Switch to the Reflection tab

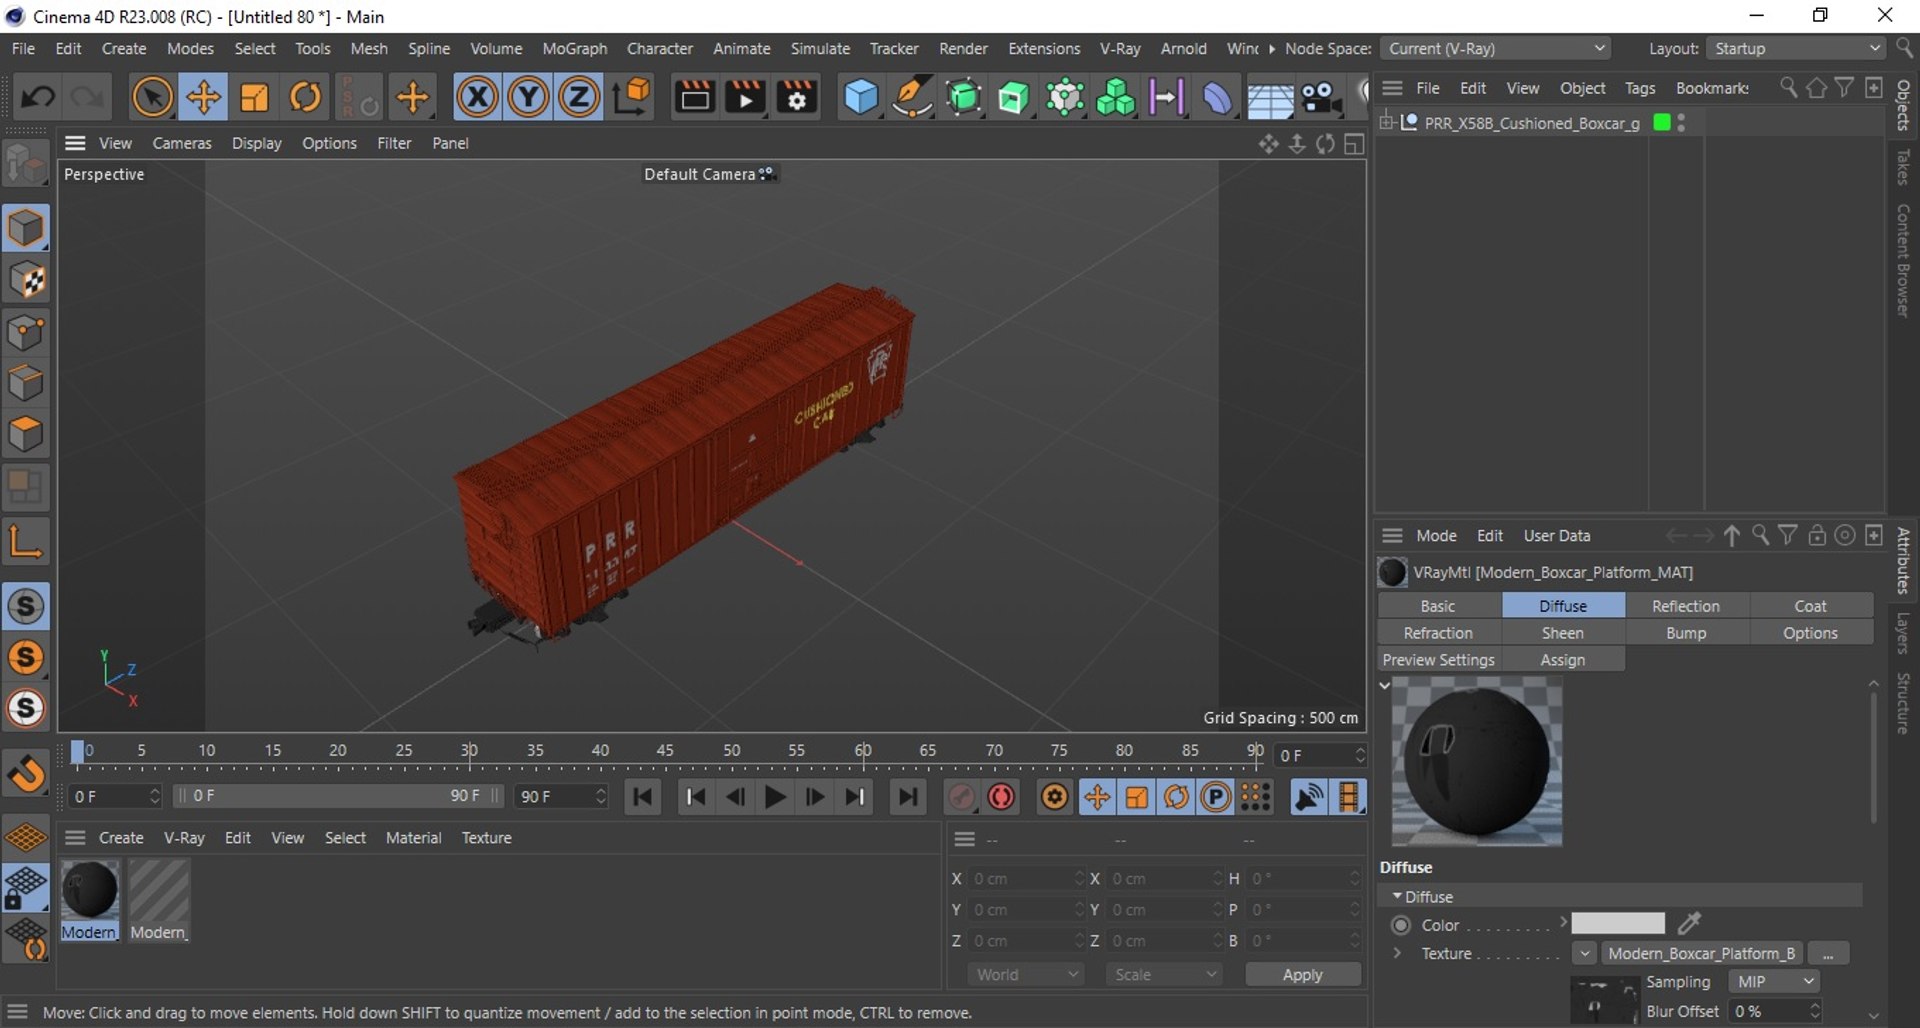pyautogui.click(x=1686, y=606)
